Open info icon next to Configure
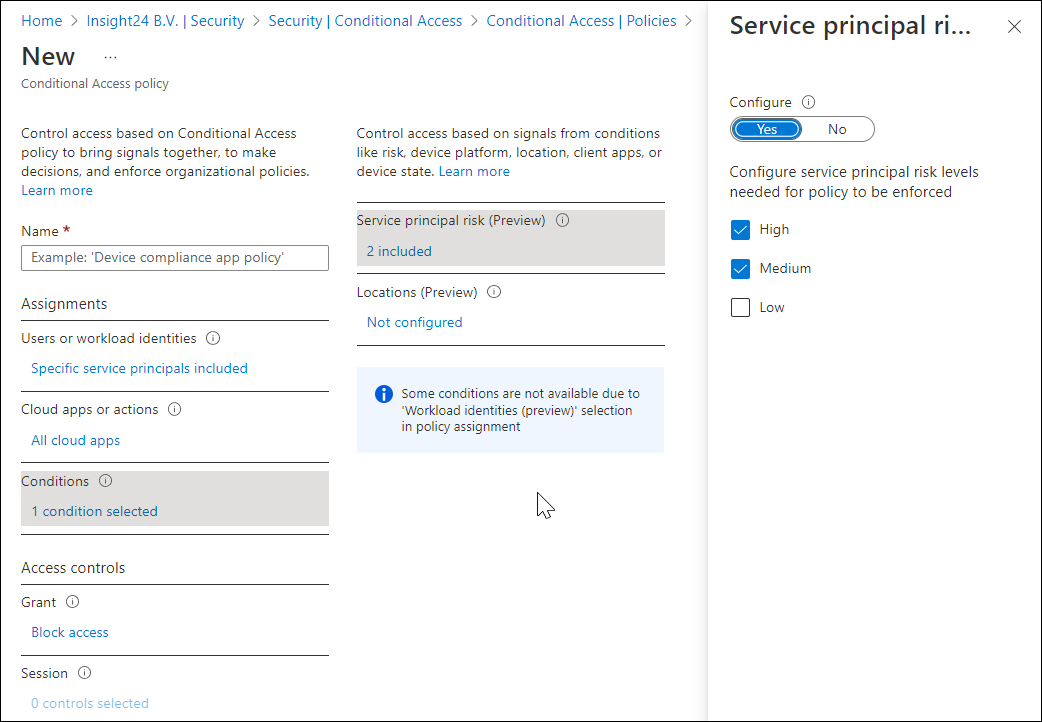 click(x=808, y=102)
